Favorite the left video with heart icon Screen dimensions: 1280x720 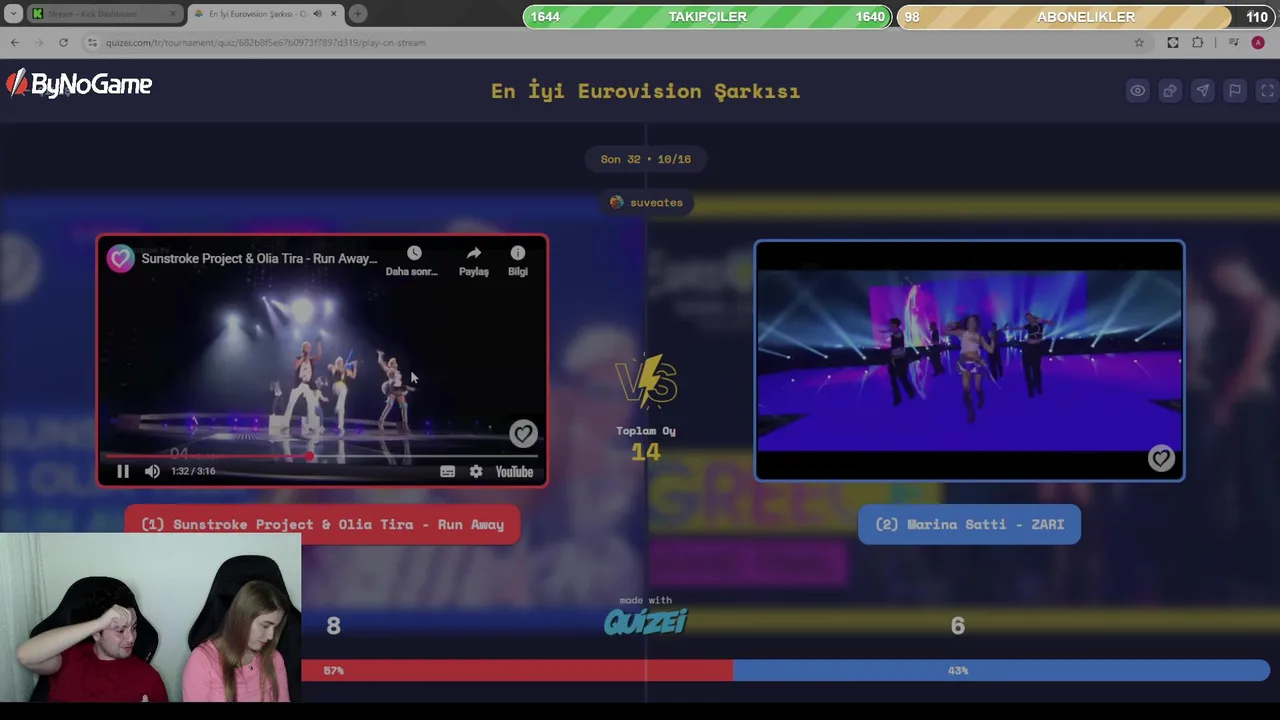[523, 433]
